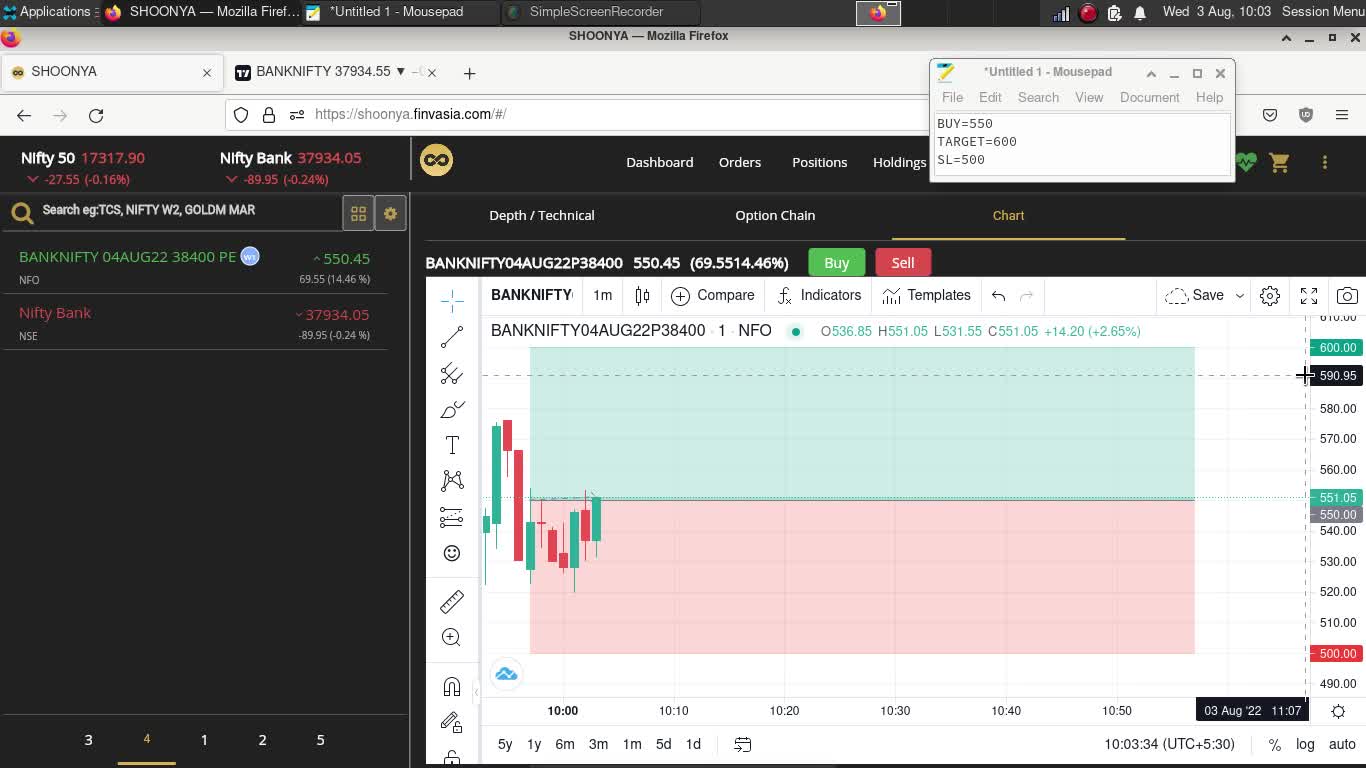Viewport: 1366px width, 768px height.
Task: Click the green Buy button
Action: coord(836,263)
